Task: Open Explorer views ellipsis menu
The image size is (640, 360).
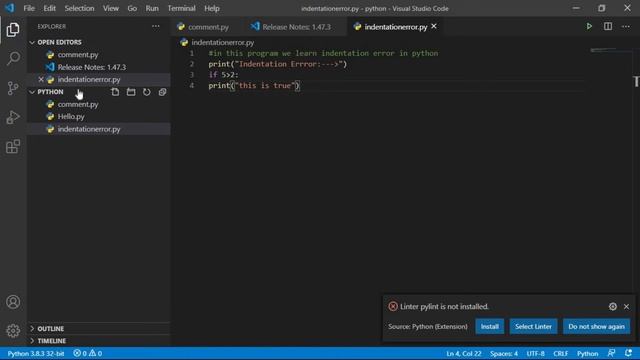Action: [156, 27]
